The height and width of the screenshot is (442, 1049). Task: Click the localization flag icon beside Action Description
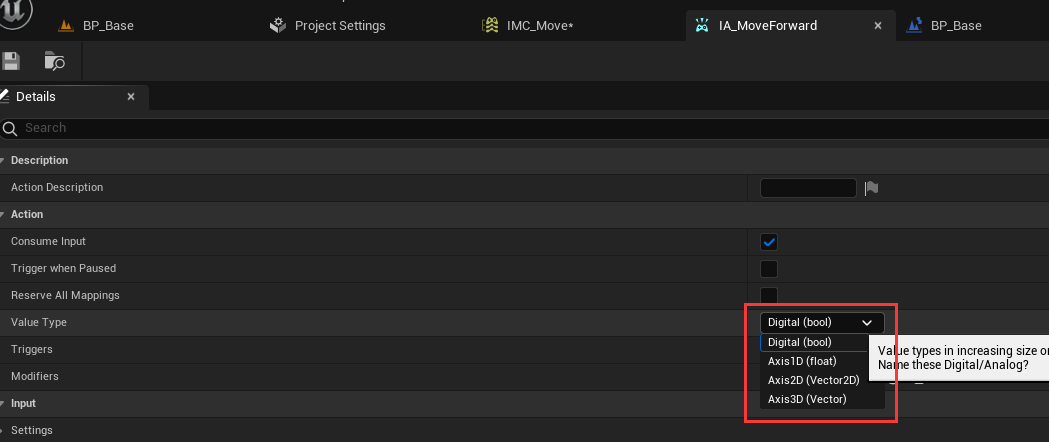[x=871, y=188]
